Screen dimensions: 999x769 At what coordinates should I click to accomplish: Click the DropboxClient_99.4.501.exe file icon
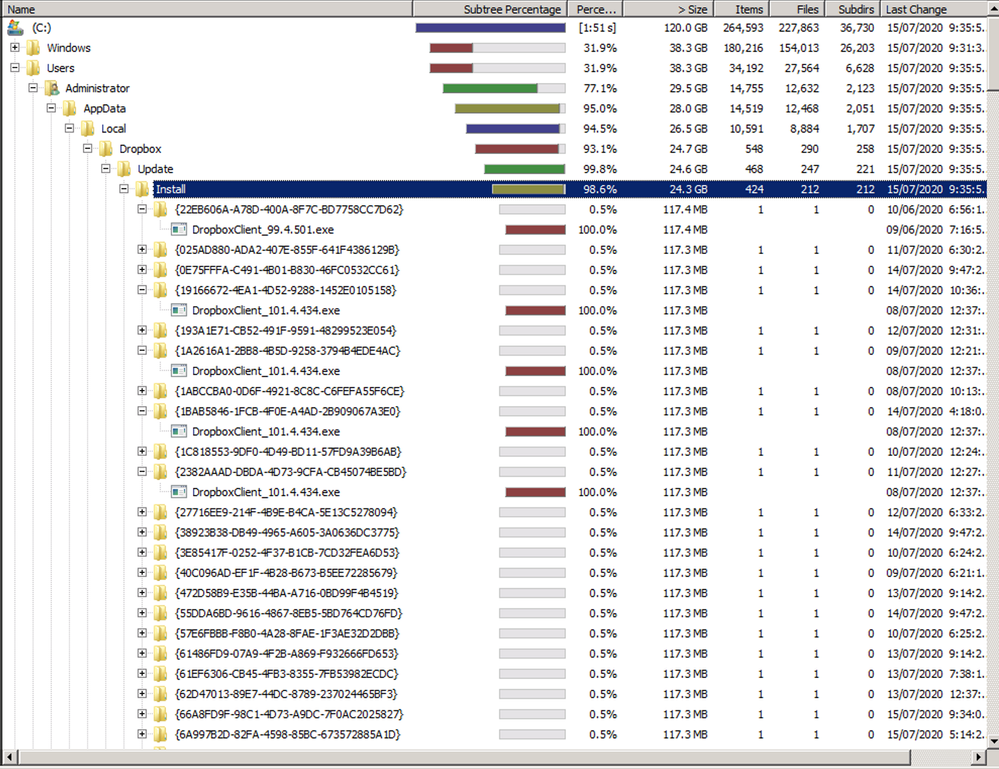[x=179, y=230]
